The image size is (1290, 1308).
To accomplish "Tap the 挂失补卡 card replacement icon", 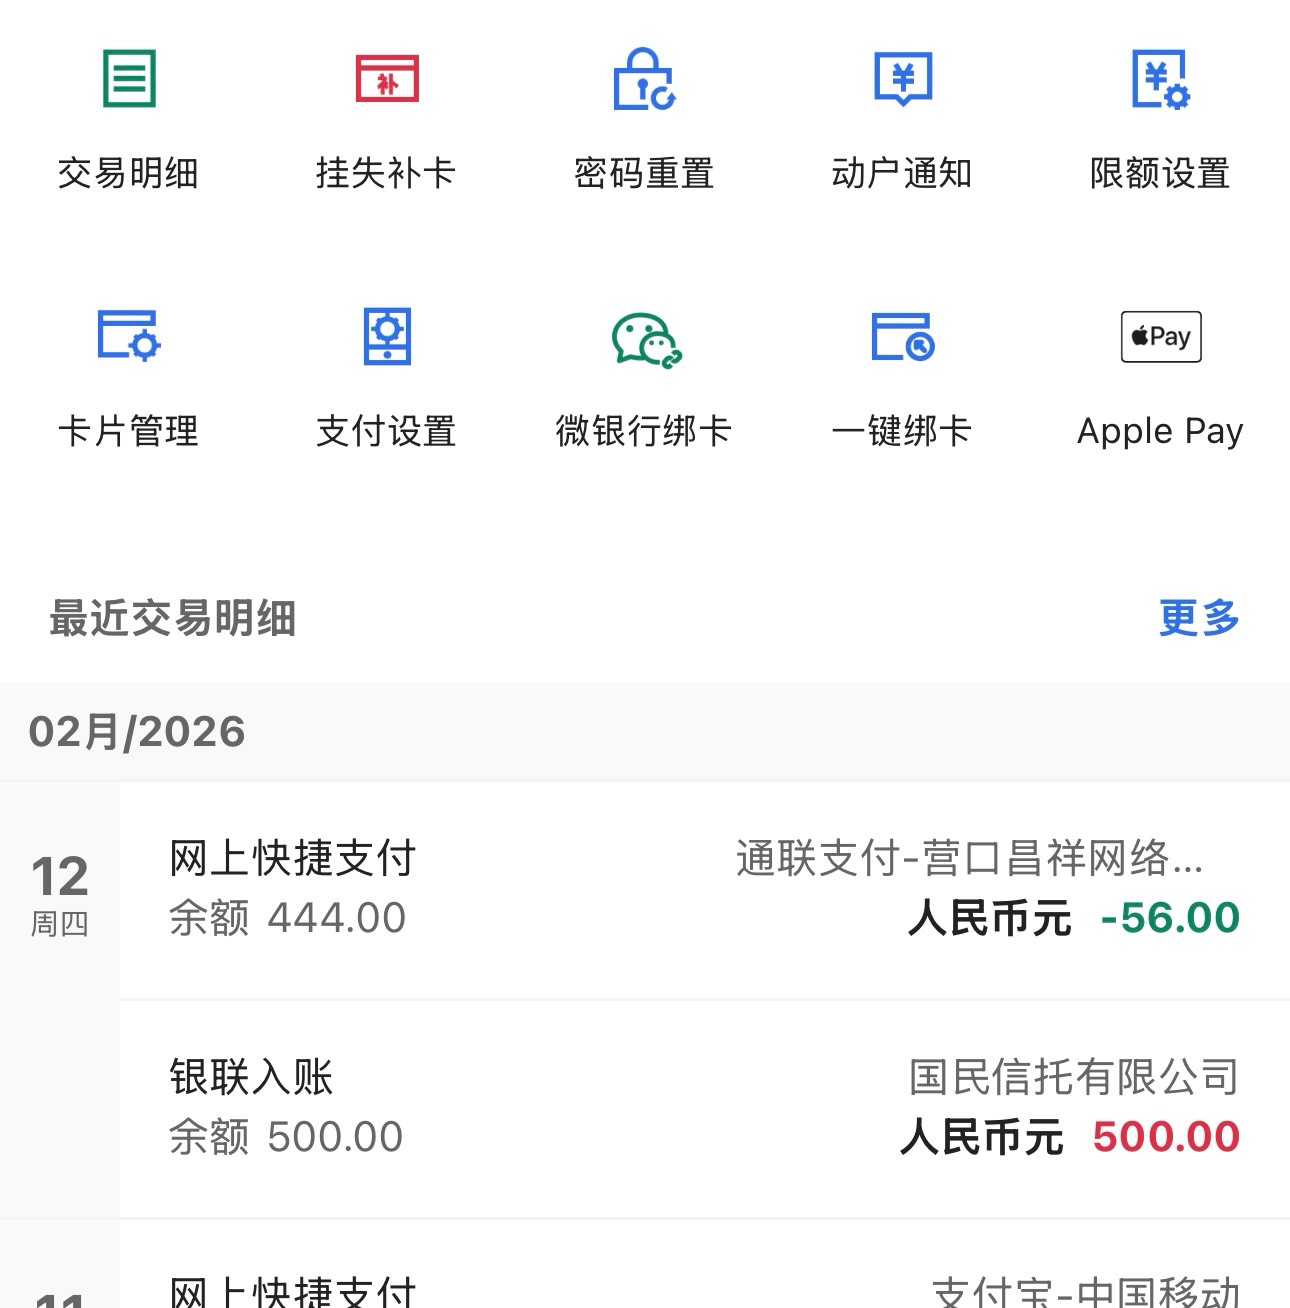I will coord(387,79).
